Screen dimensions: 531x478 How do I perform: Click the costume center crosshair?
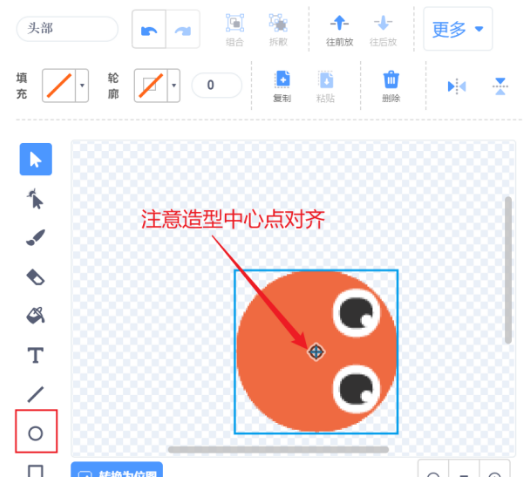pos(316,352)
